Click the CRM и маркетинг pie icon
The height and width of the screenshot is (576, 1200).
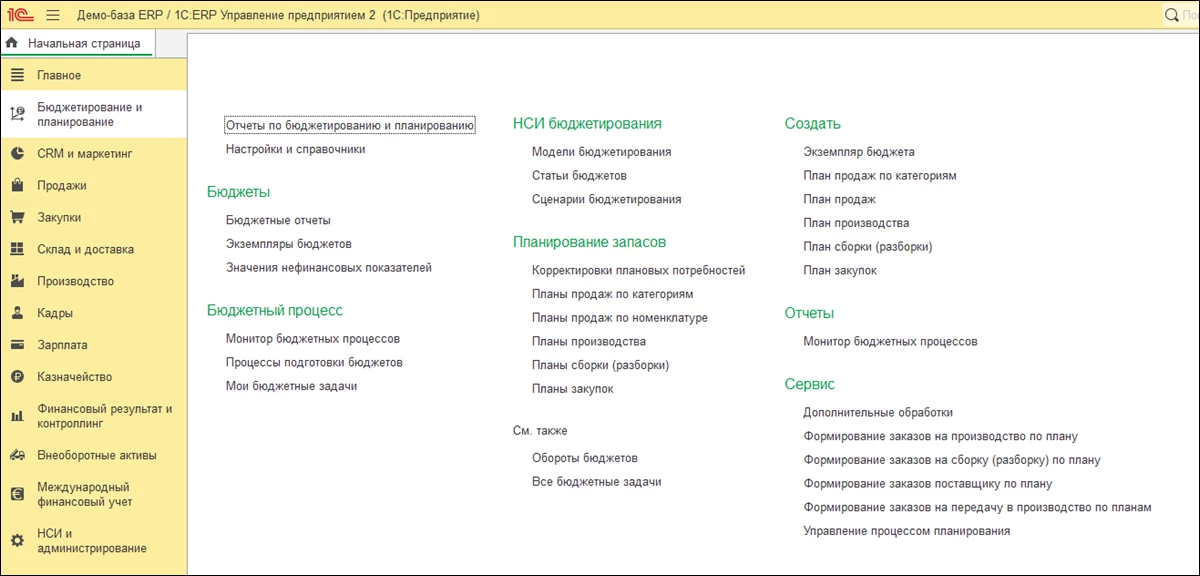click(x=17, y=153)
